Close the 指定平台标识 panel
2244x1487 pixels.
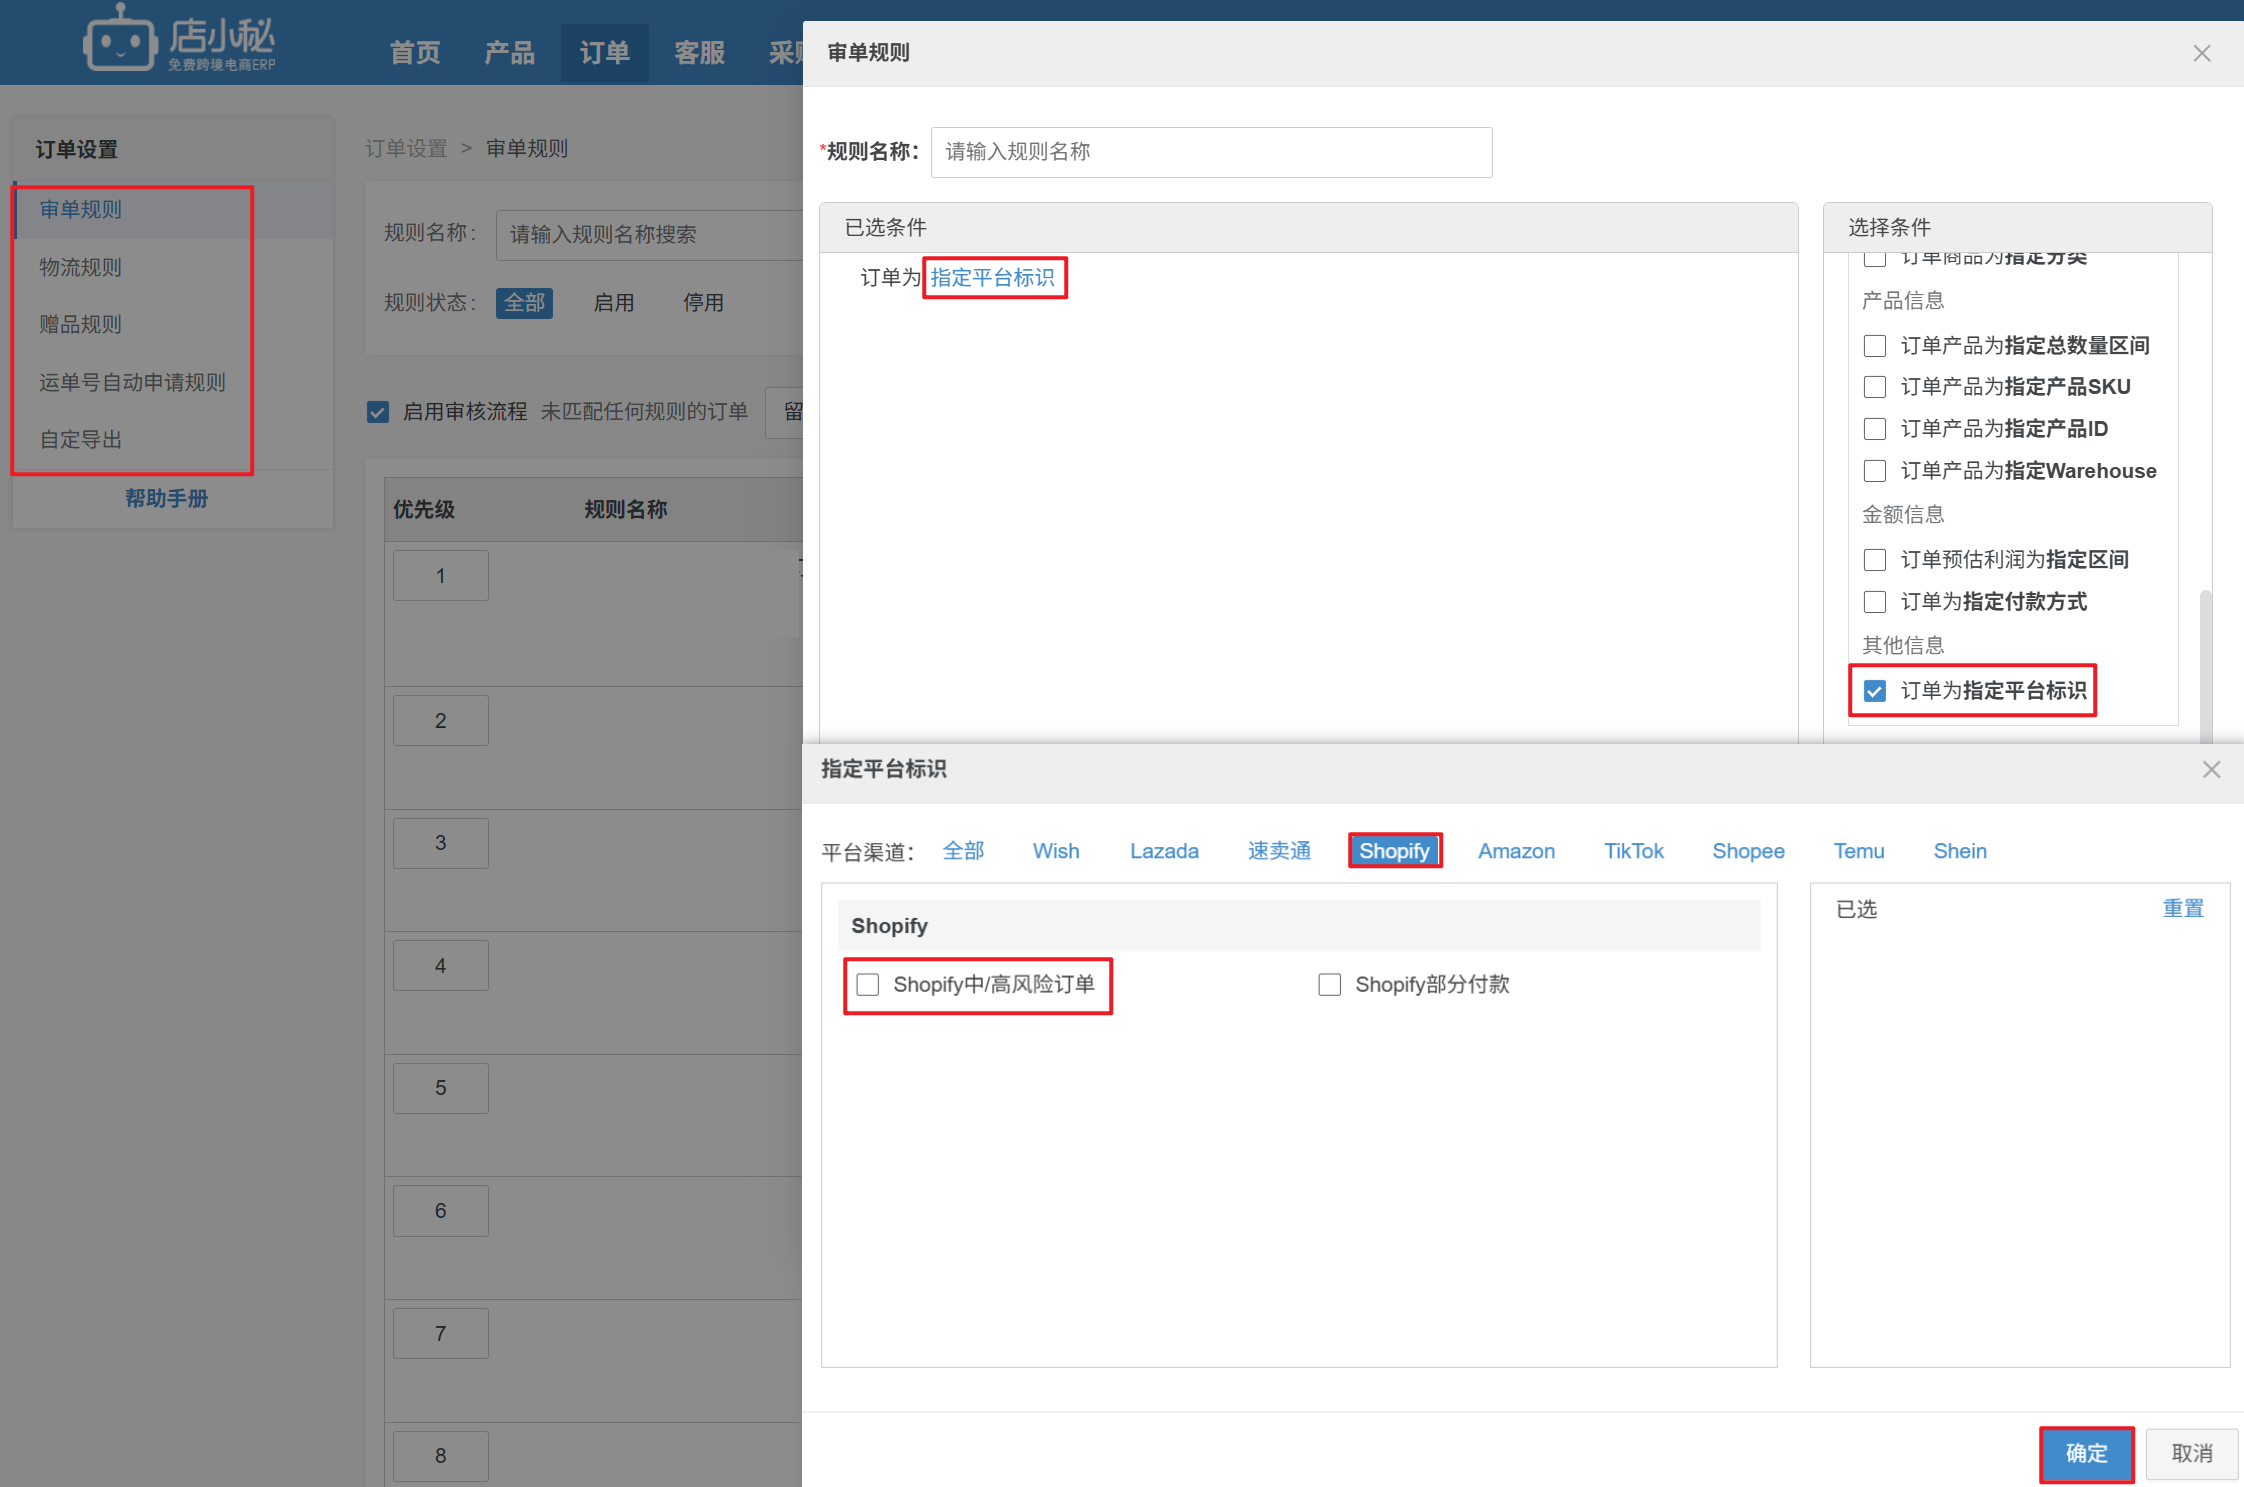[x=2211, y=769]
